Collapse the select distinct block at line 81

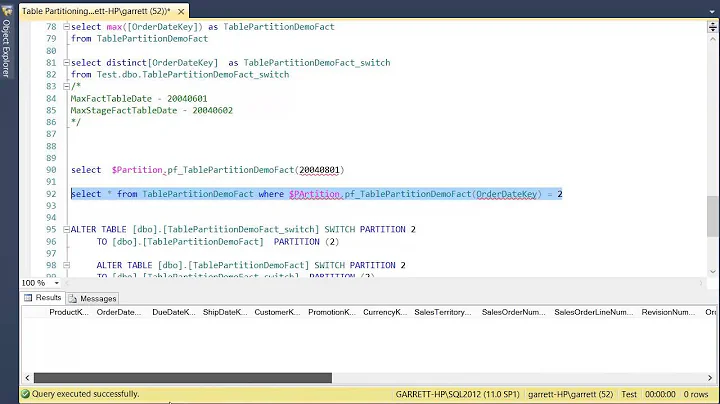coord(65,62)
